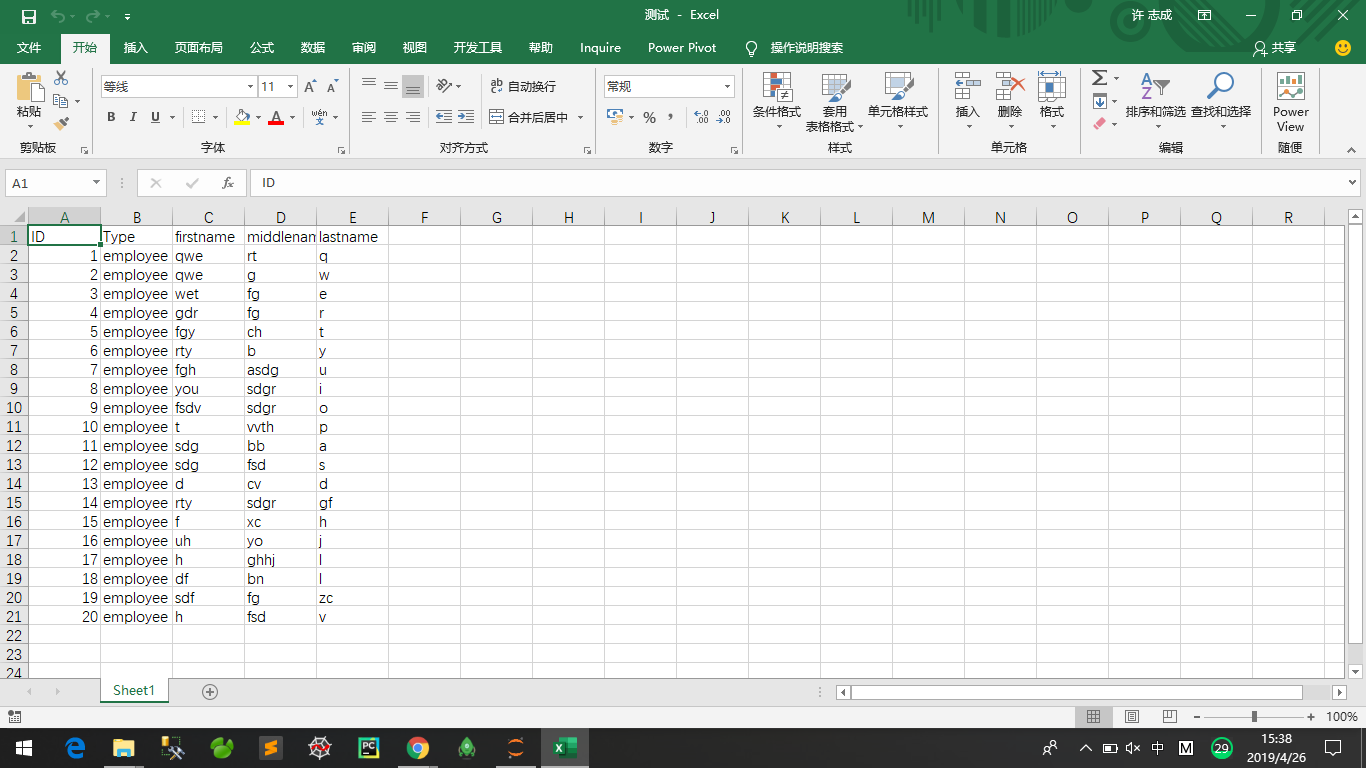Open the Power Pivot tab
Viewport: 1366px width, 768px height.
(681, 47)
